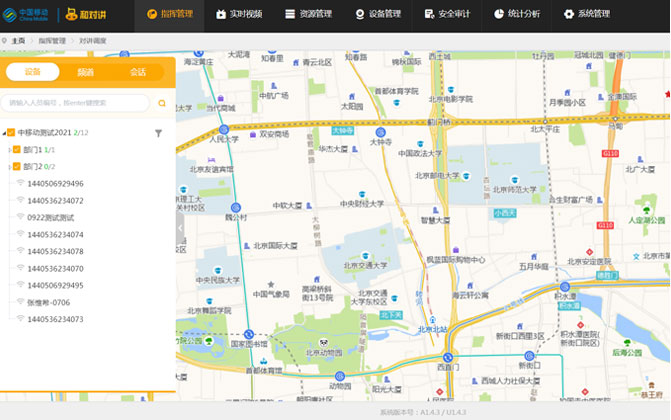
Task: Open the 统计分析 menu
Action: tap(517, 14)
